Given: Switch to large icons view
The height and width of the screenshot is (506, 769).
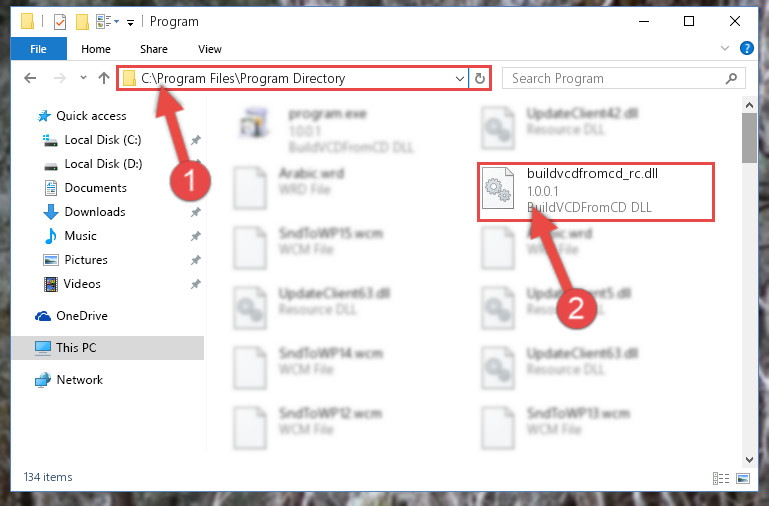Looking at the screenshot, I should coord(743,478).
